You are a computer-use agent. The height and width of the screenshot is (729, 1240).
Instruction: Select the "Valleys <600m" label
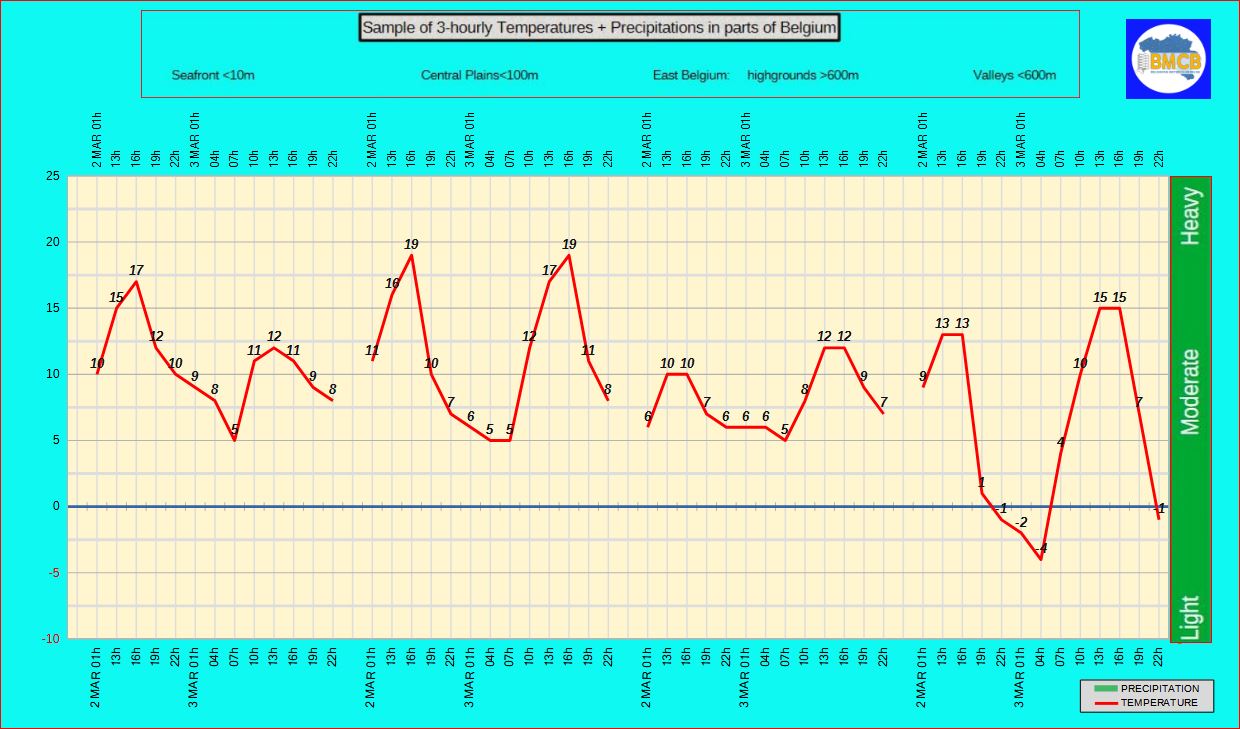[1014, 75]
